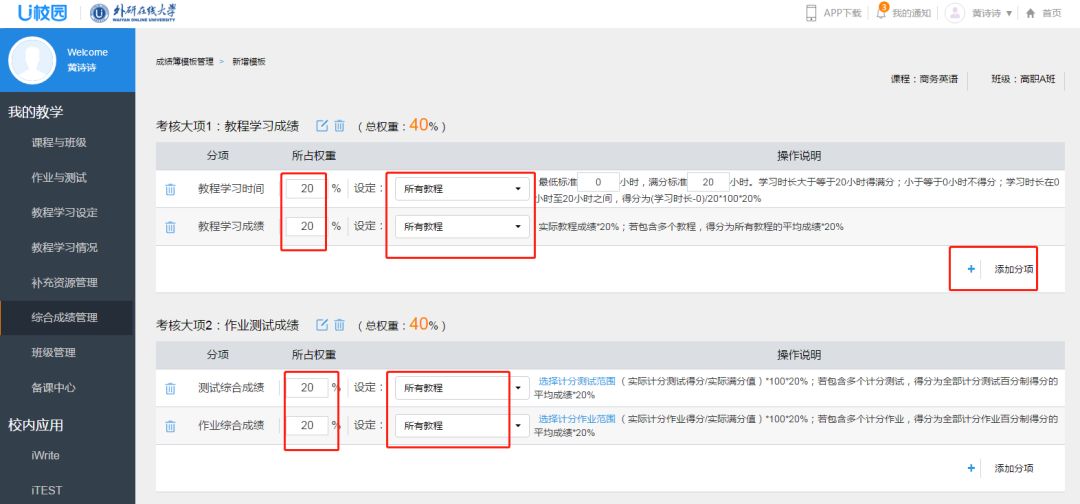Open 所有教程 dropdown for 教程学习成绩
The height and width of the screenshot is (504, 1080).
coord(462,227)
